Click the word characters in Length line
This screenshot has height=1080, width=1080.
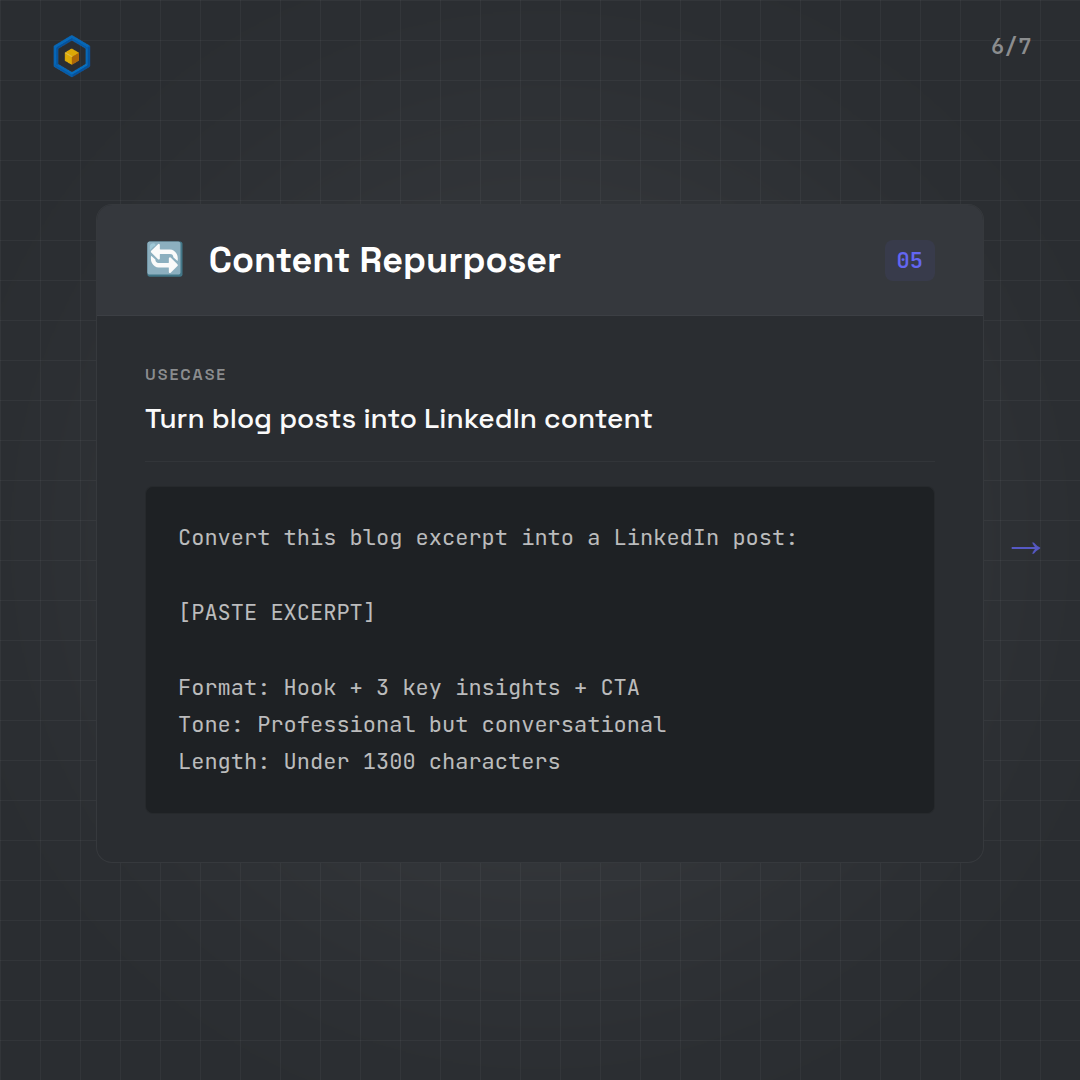coord(494,762)
